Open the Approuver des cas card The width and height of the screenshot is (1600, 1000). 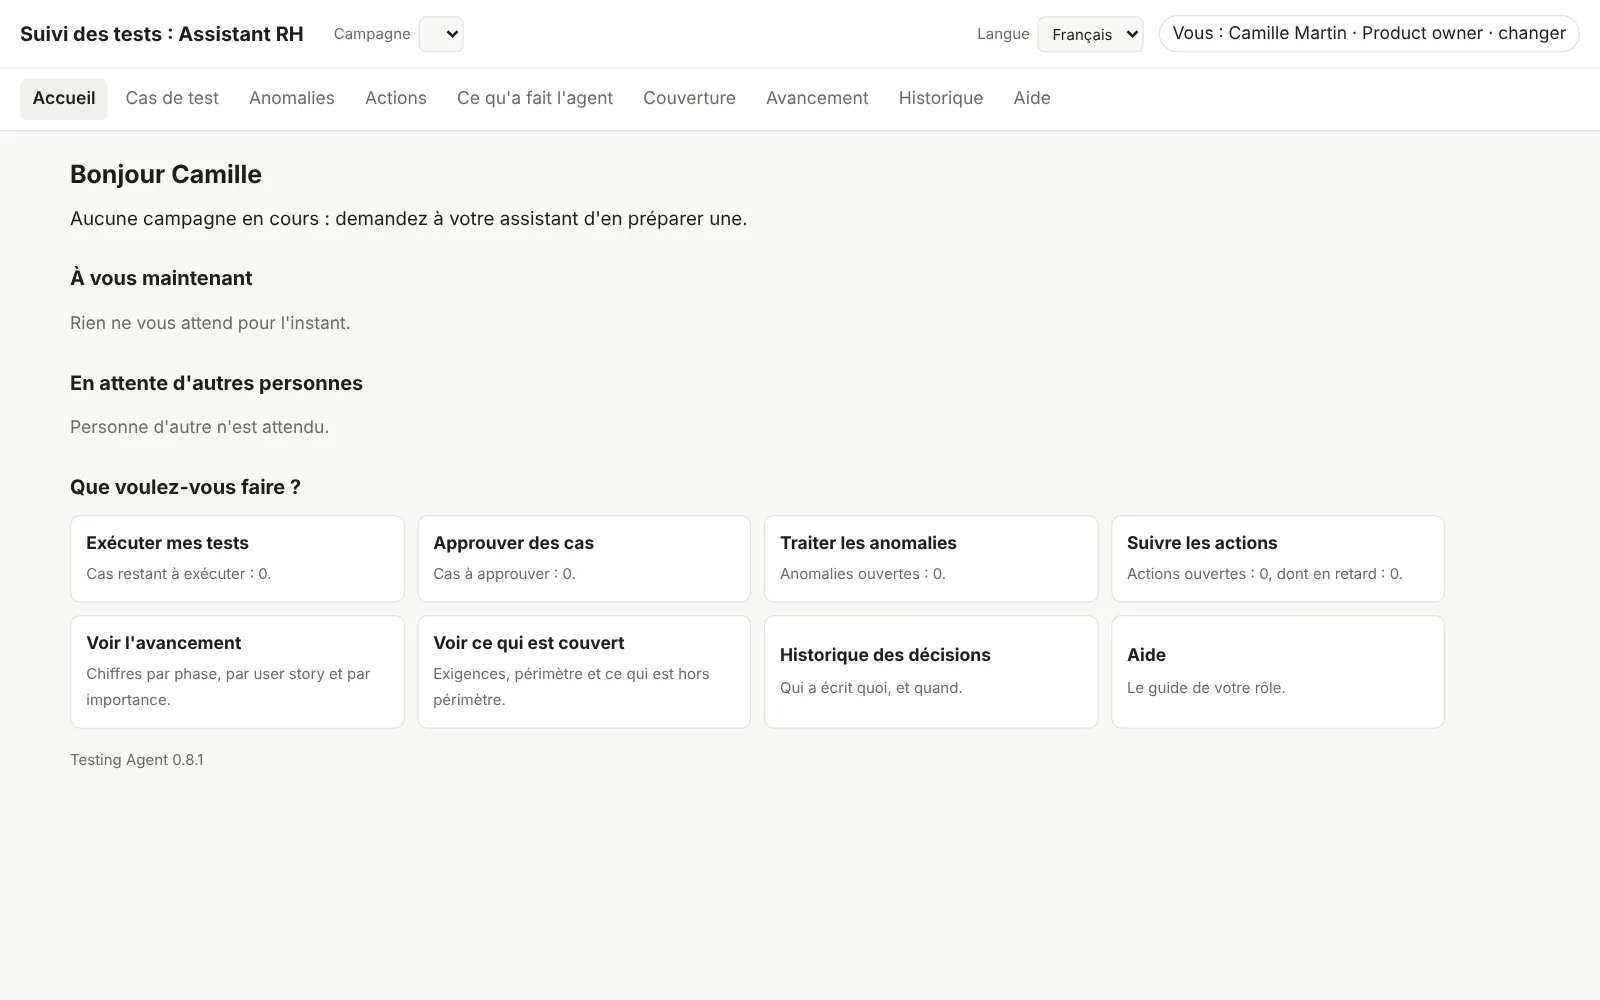pyautogui.click(x=584, y=559)
